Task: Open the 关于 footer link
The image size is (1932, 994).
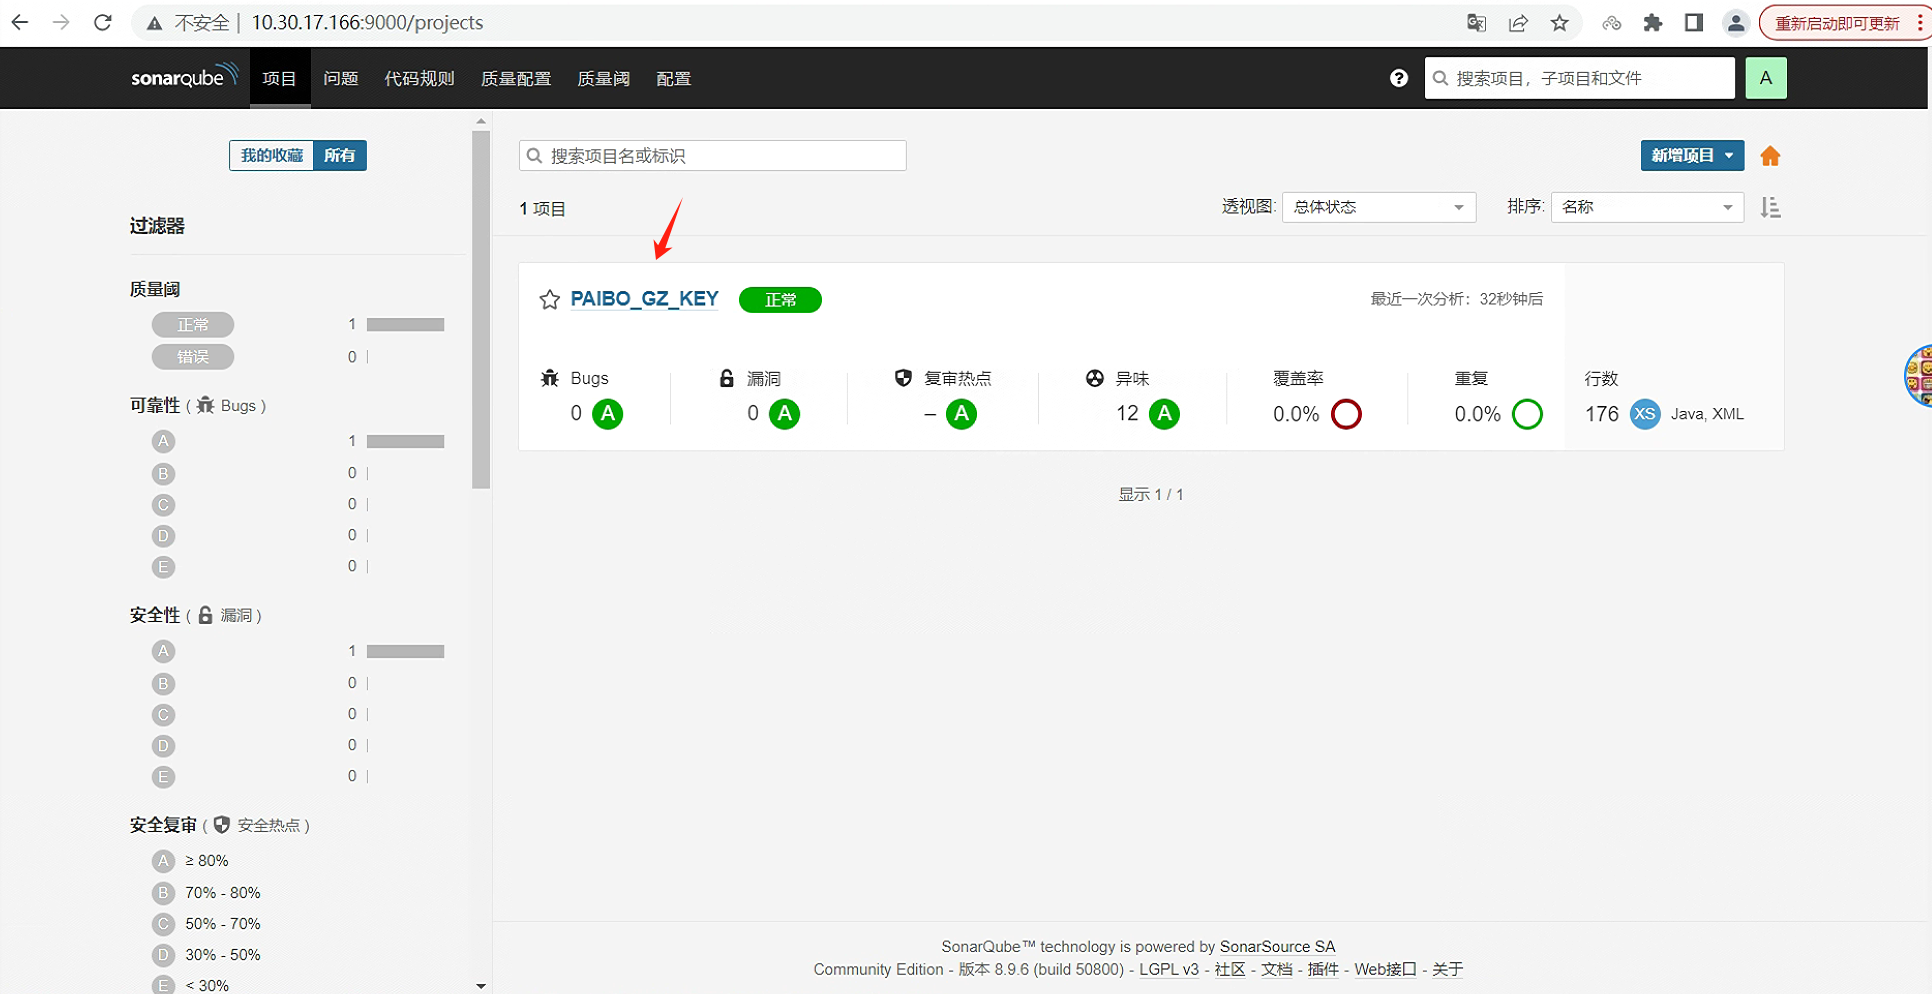Action: (x=1447, y=969)
